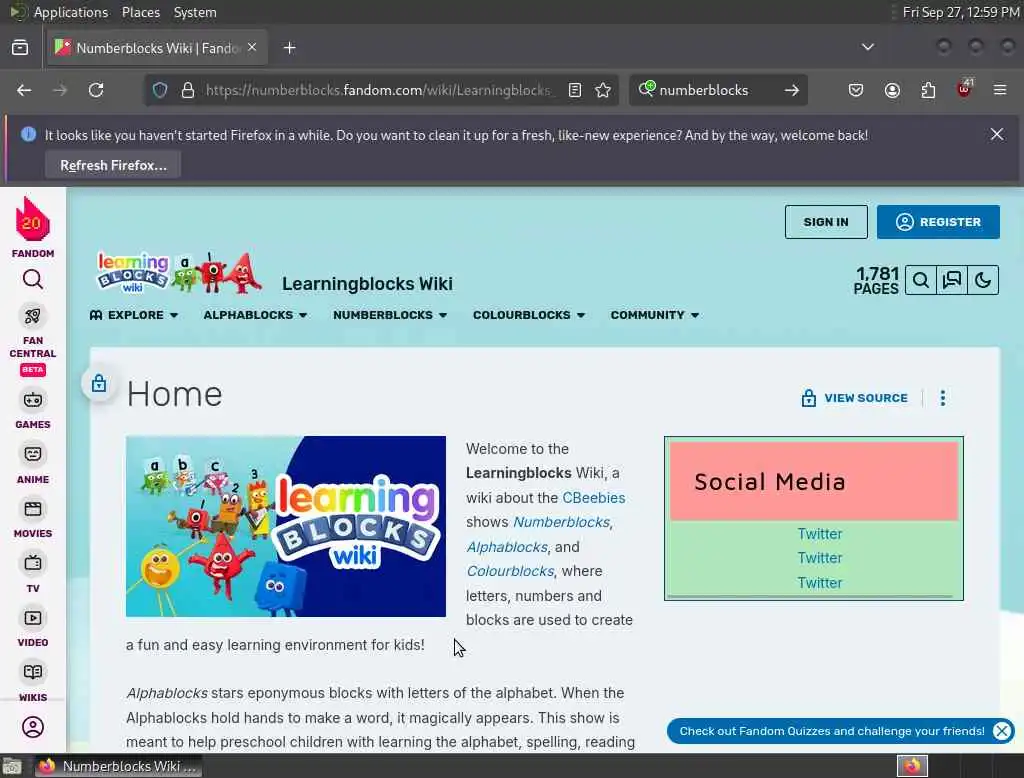
Task: Open the Applications menu
Action: [71, 12]
